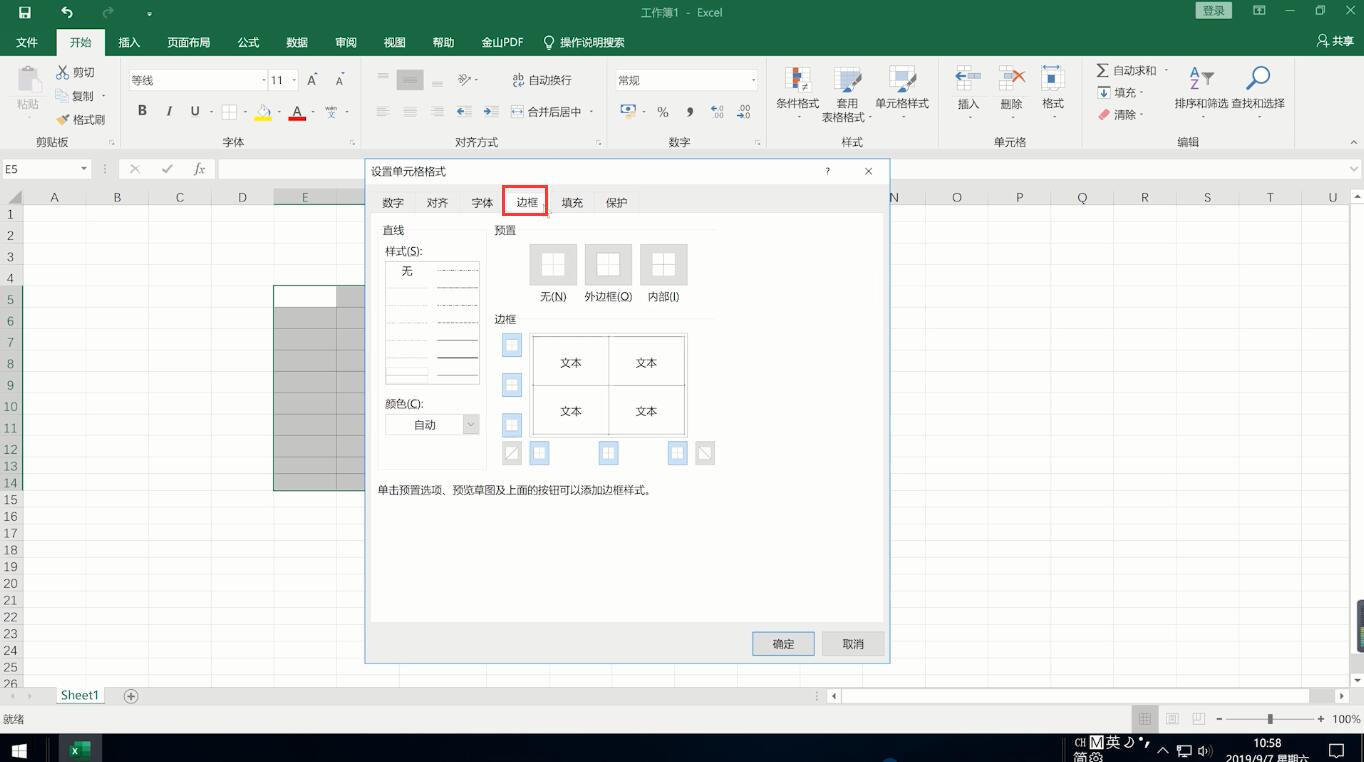
Task: Toggle the top border button
Action: 511,345
